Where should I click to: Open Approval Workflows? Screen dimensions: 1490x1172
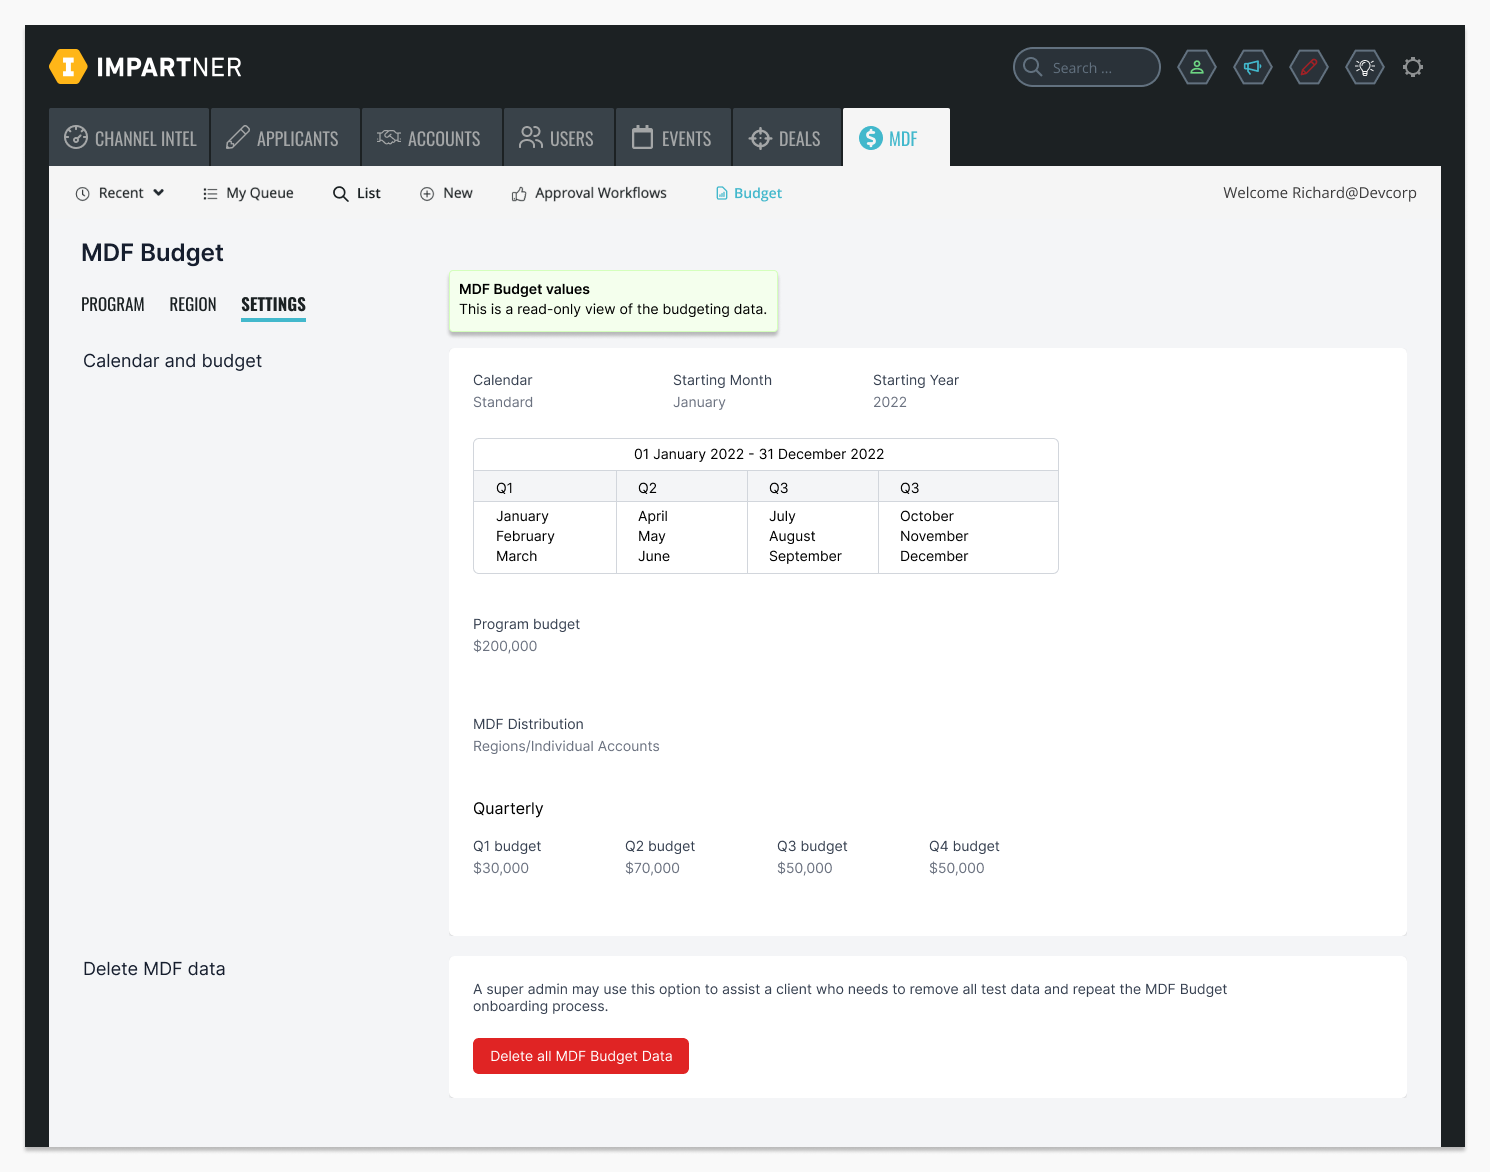pos(589,193)
